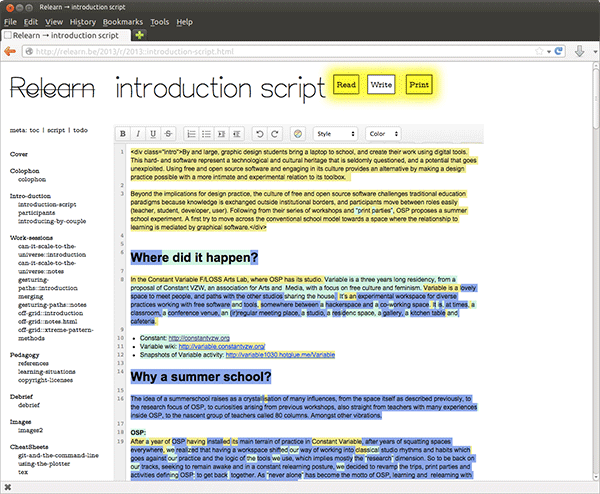
Task: Toggle underline formatting in editor toolbar
Action: point(153,134)
